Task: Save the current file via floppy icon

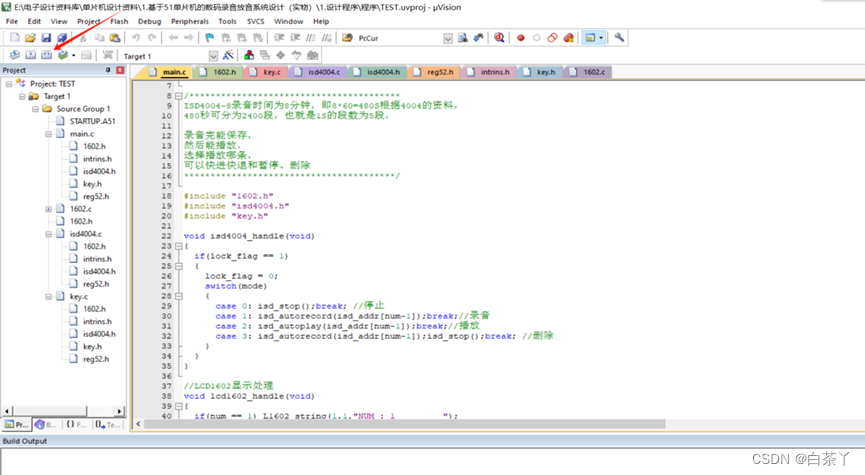Action: point(45,38)
